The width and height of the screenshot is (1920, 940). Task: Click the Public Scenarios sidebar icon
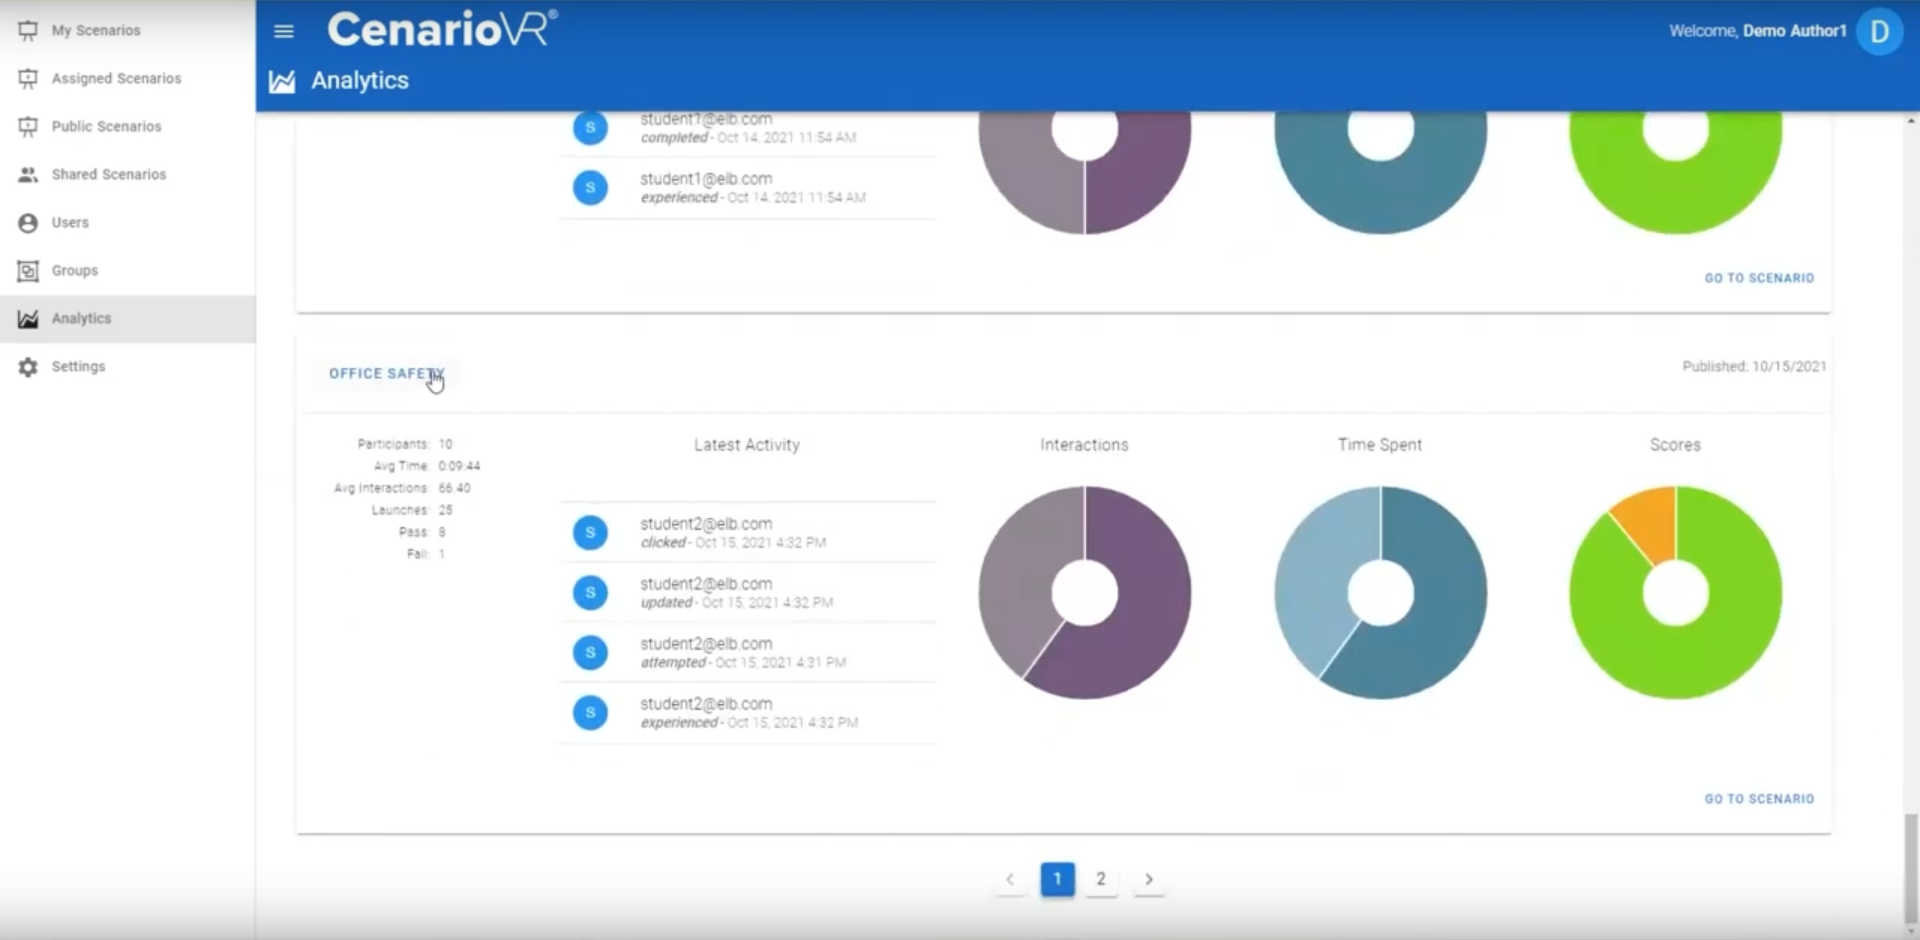tap(28, 127)
